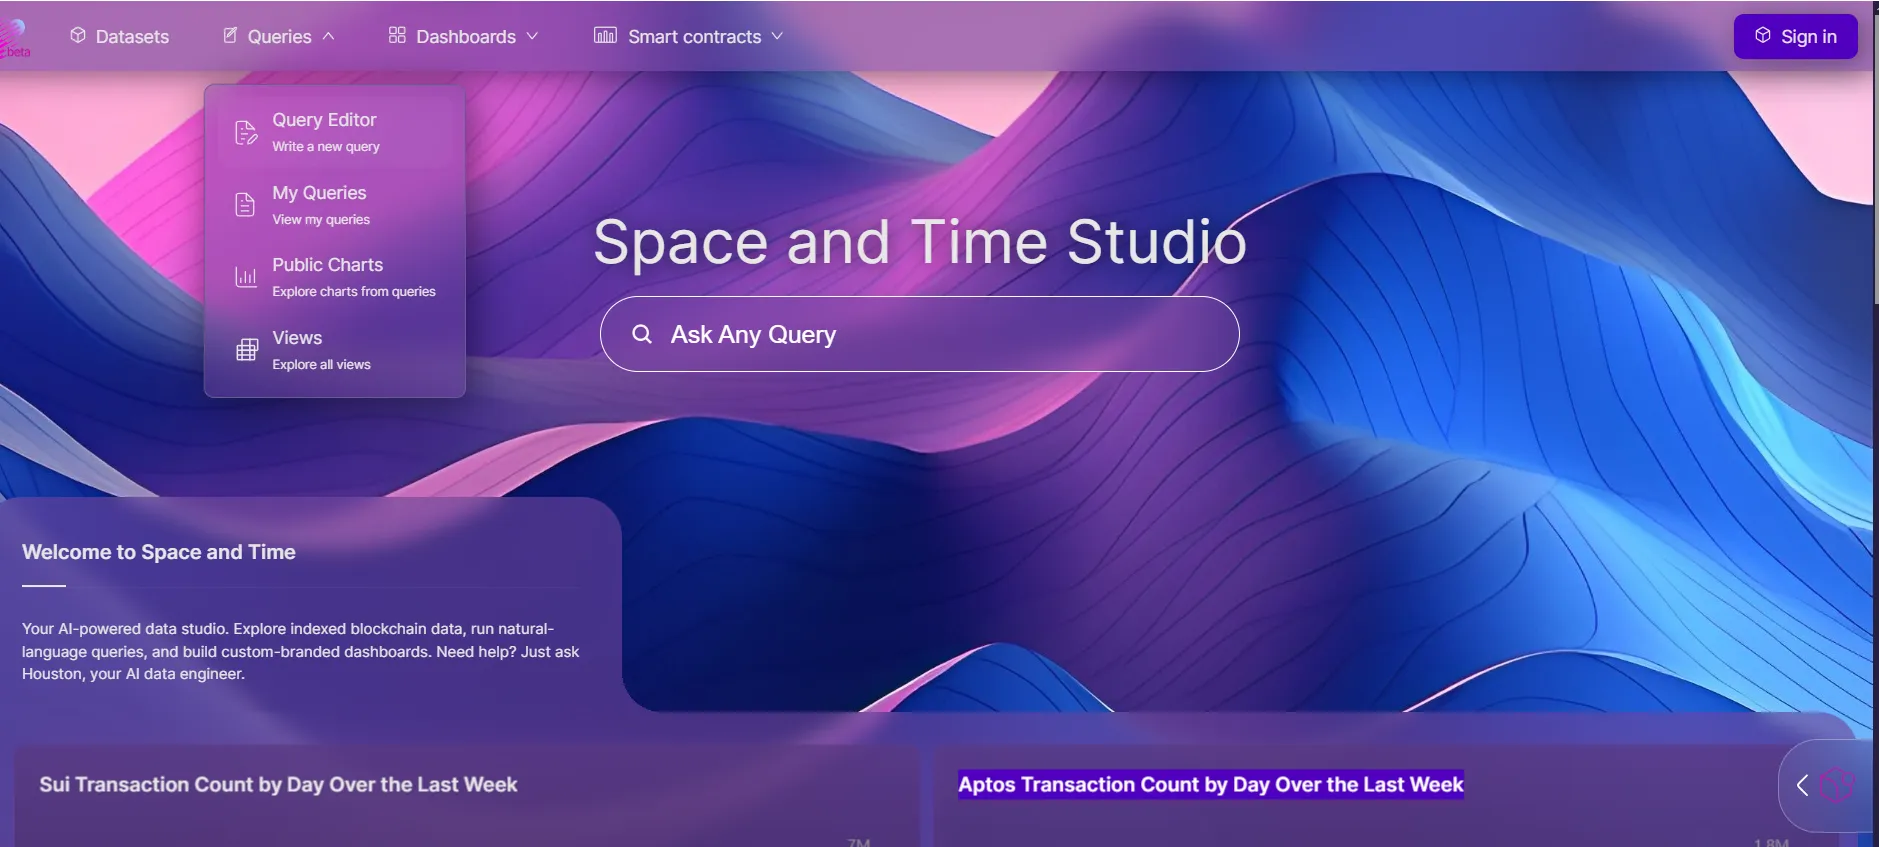Expand the side panel with left chevron
The width and height of the screenshot is (1879, 847).
pos(1802,786)
